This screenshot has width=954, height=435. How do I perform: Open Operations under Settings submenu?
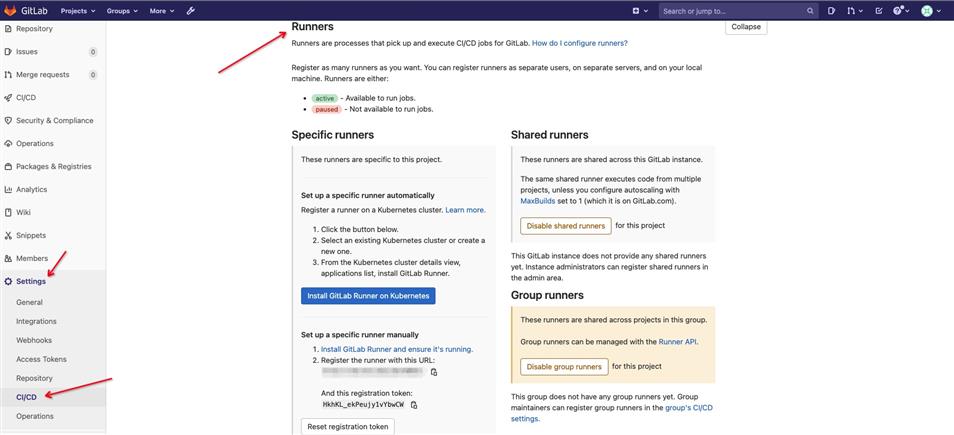coord(35,416)
